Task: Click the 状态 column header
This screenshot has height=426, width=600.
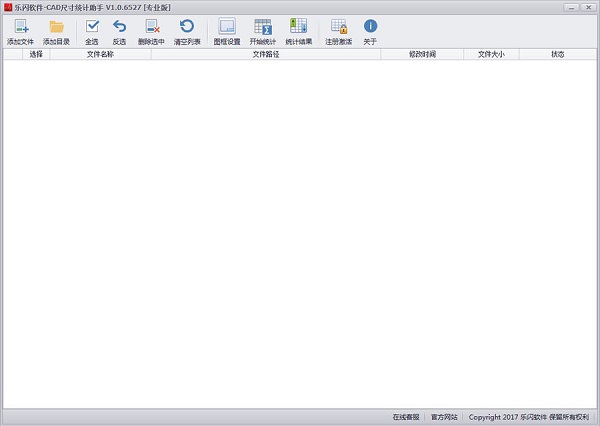Action: point(557,54)
